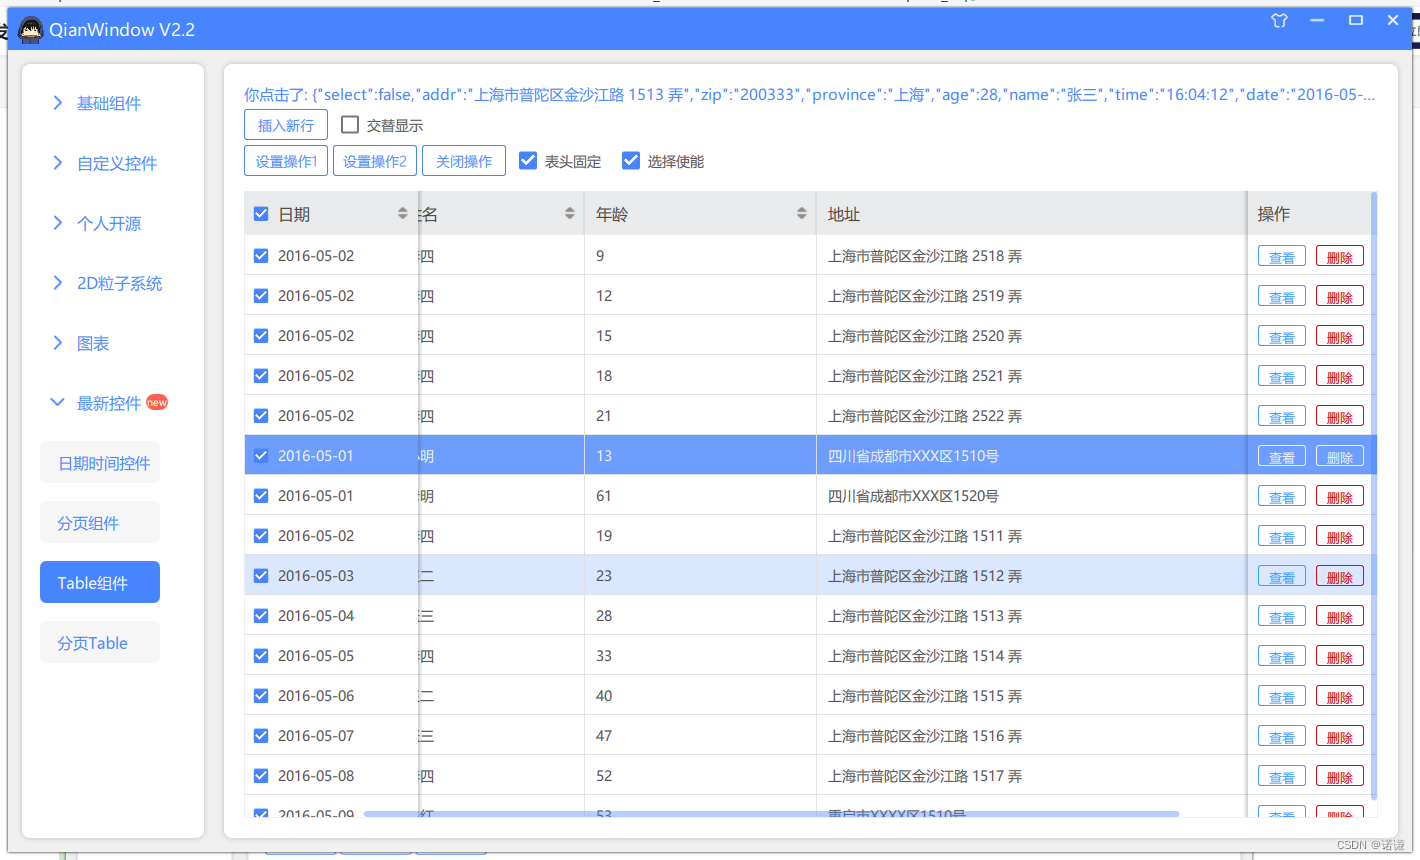This screenshot has height=860, width=1420.
Task: Sort the table by 日期 column arrows
Action: [x=402, y=213]
